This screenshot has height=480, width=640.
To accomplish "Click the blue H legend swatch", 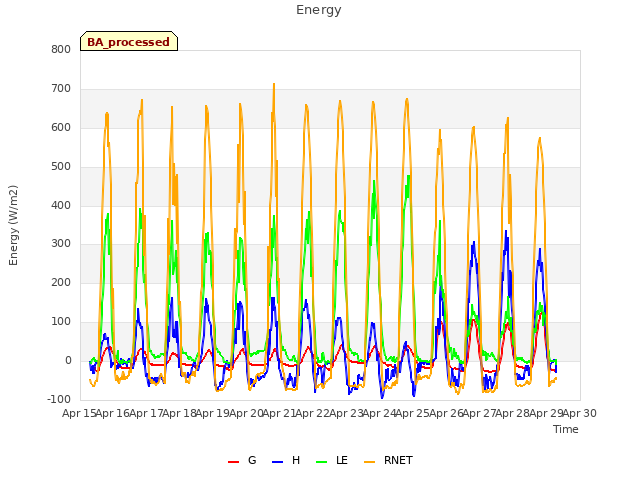I will pos(277,461).
